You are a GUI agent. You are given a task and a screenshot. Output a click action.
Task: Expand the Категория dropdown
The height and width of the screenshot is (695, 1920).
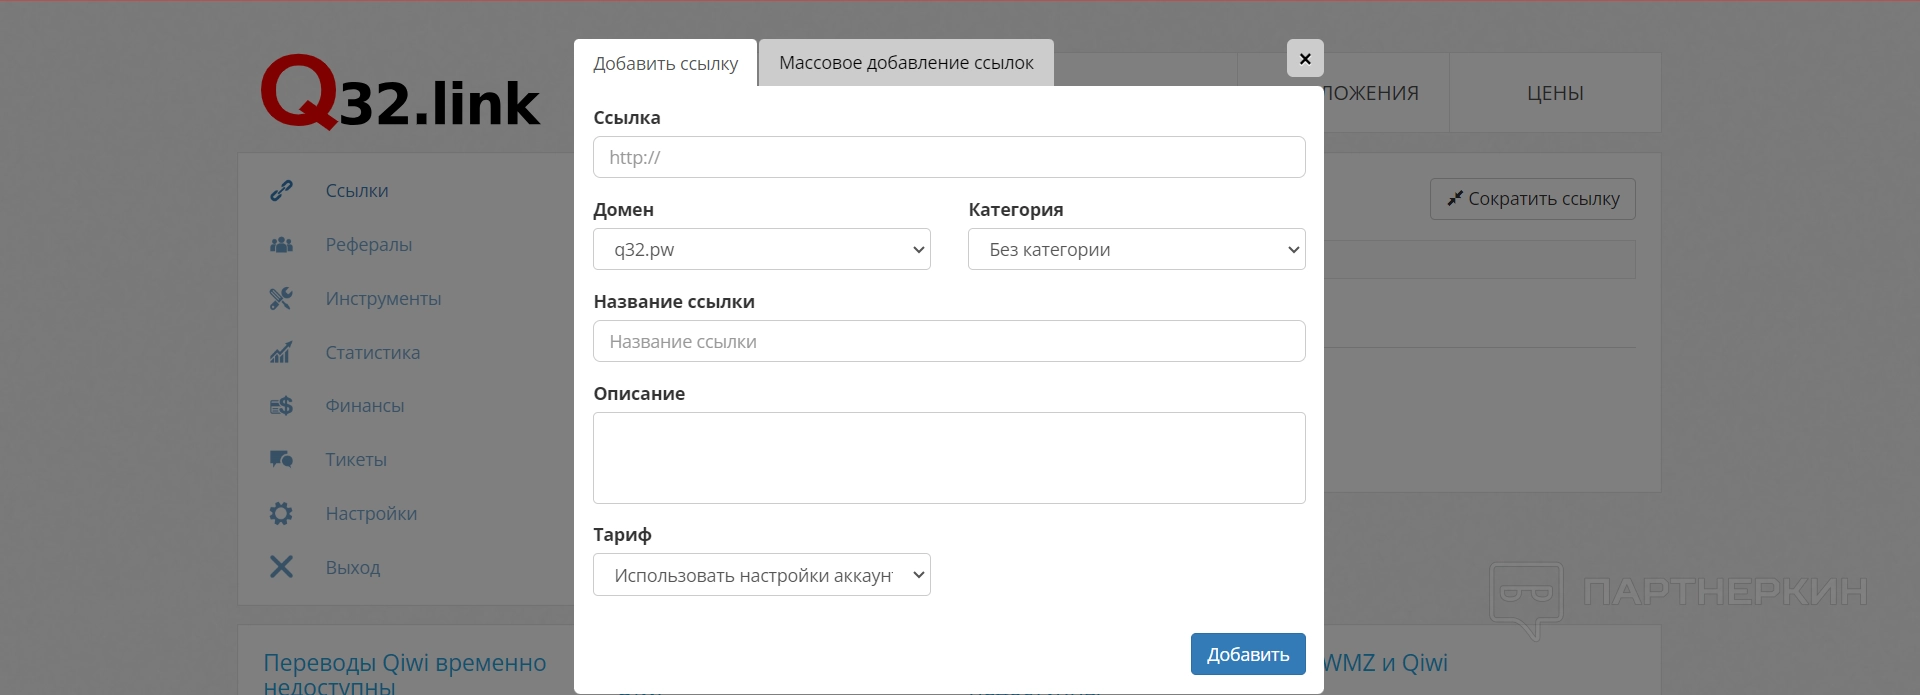(x=1136, y=250)
